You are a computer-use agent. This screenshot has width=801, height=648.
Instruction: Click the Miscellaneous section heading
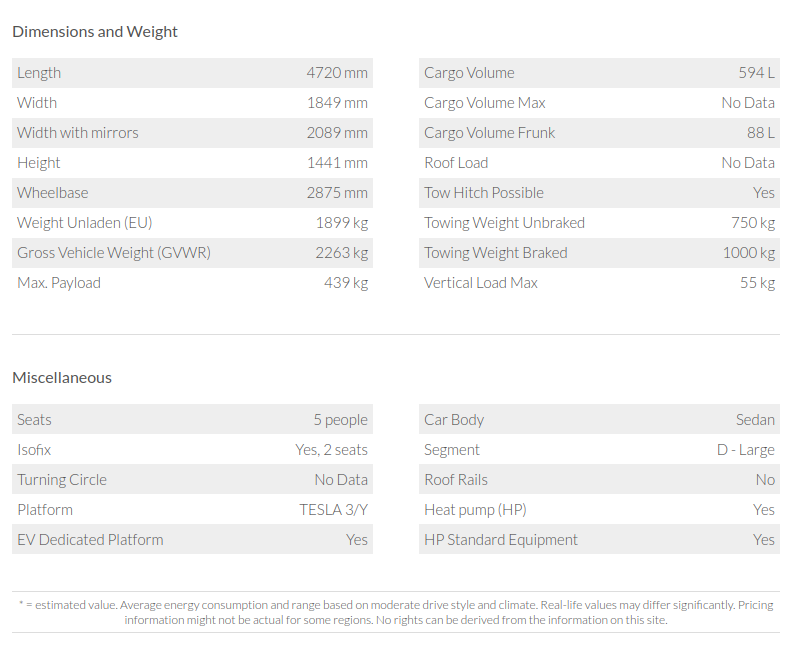pyautogui.click(x=62, y=377)
